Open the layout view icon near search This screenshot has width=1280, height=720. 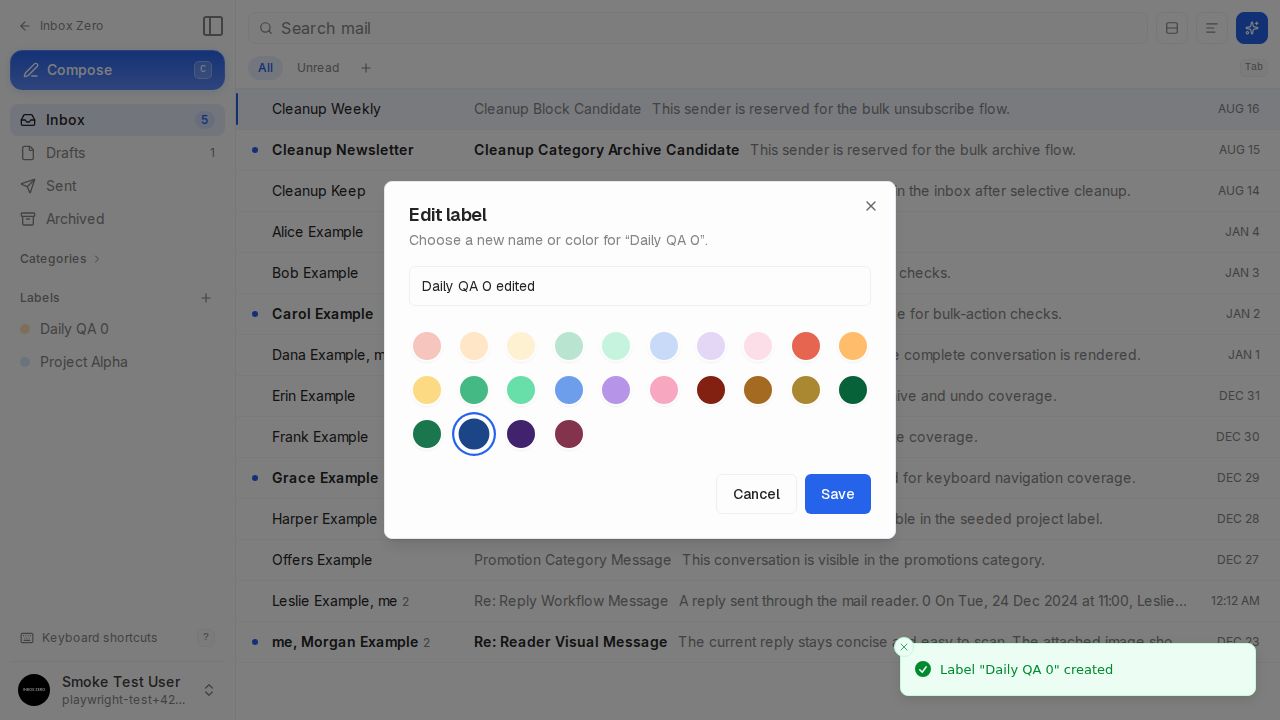coord(1172,28)
